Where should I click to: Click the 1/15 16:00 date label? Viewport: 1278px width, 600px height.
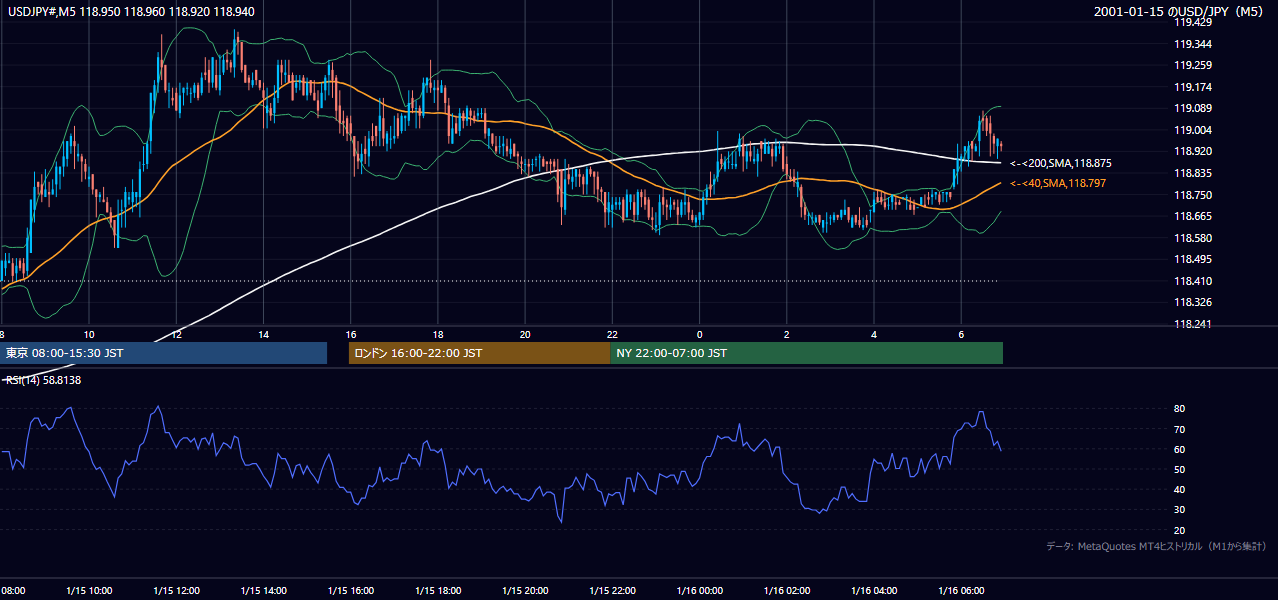tap(351, 590)
